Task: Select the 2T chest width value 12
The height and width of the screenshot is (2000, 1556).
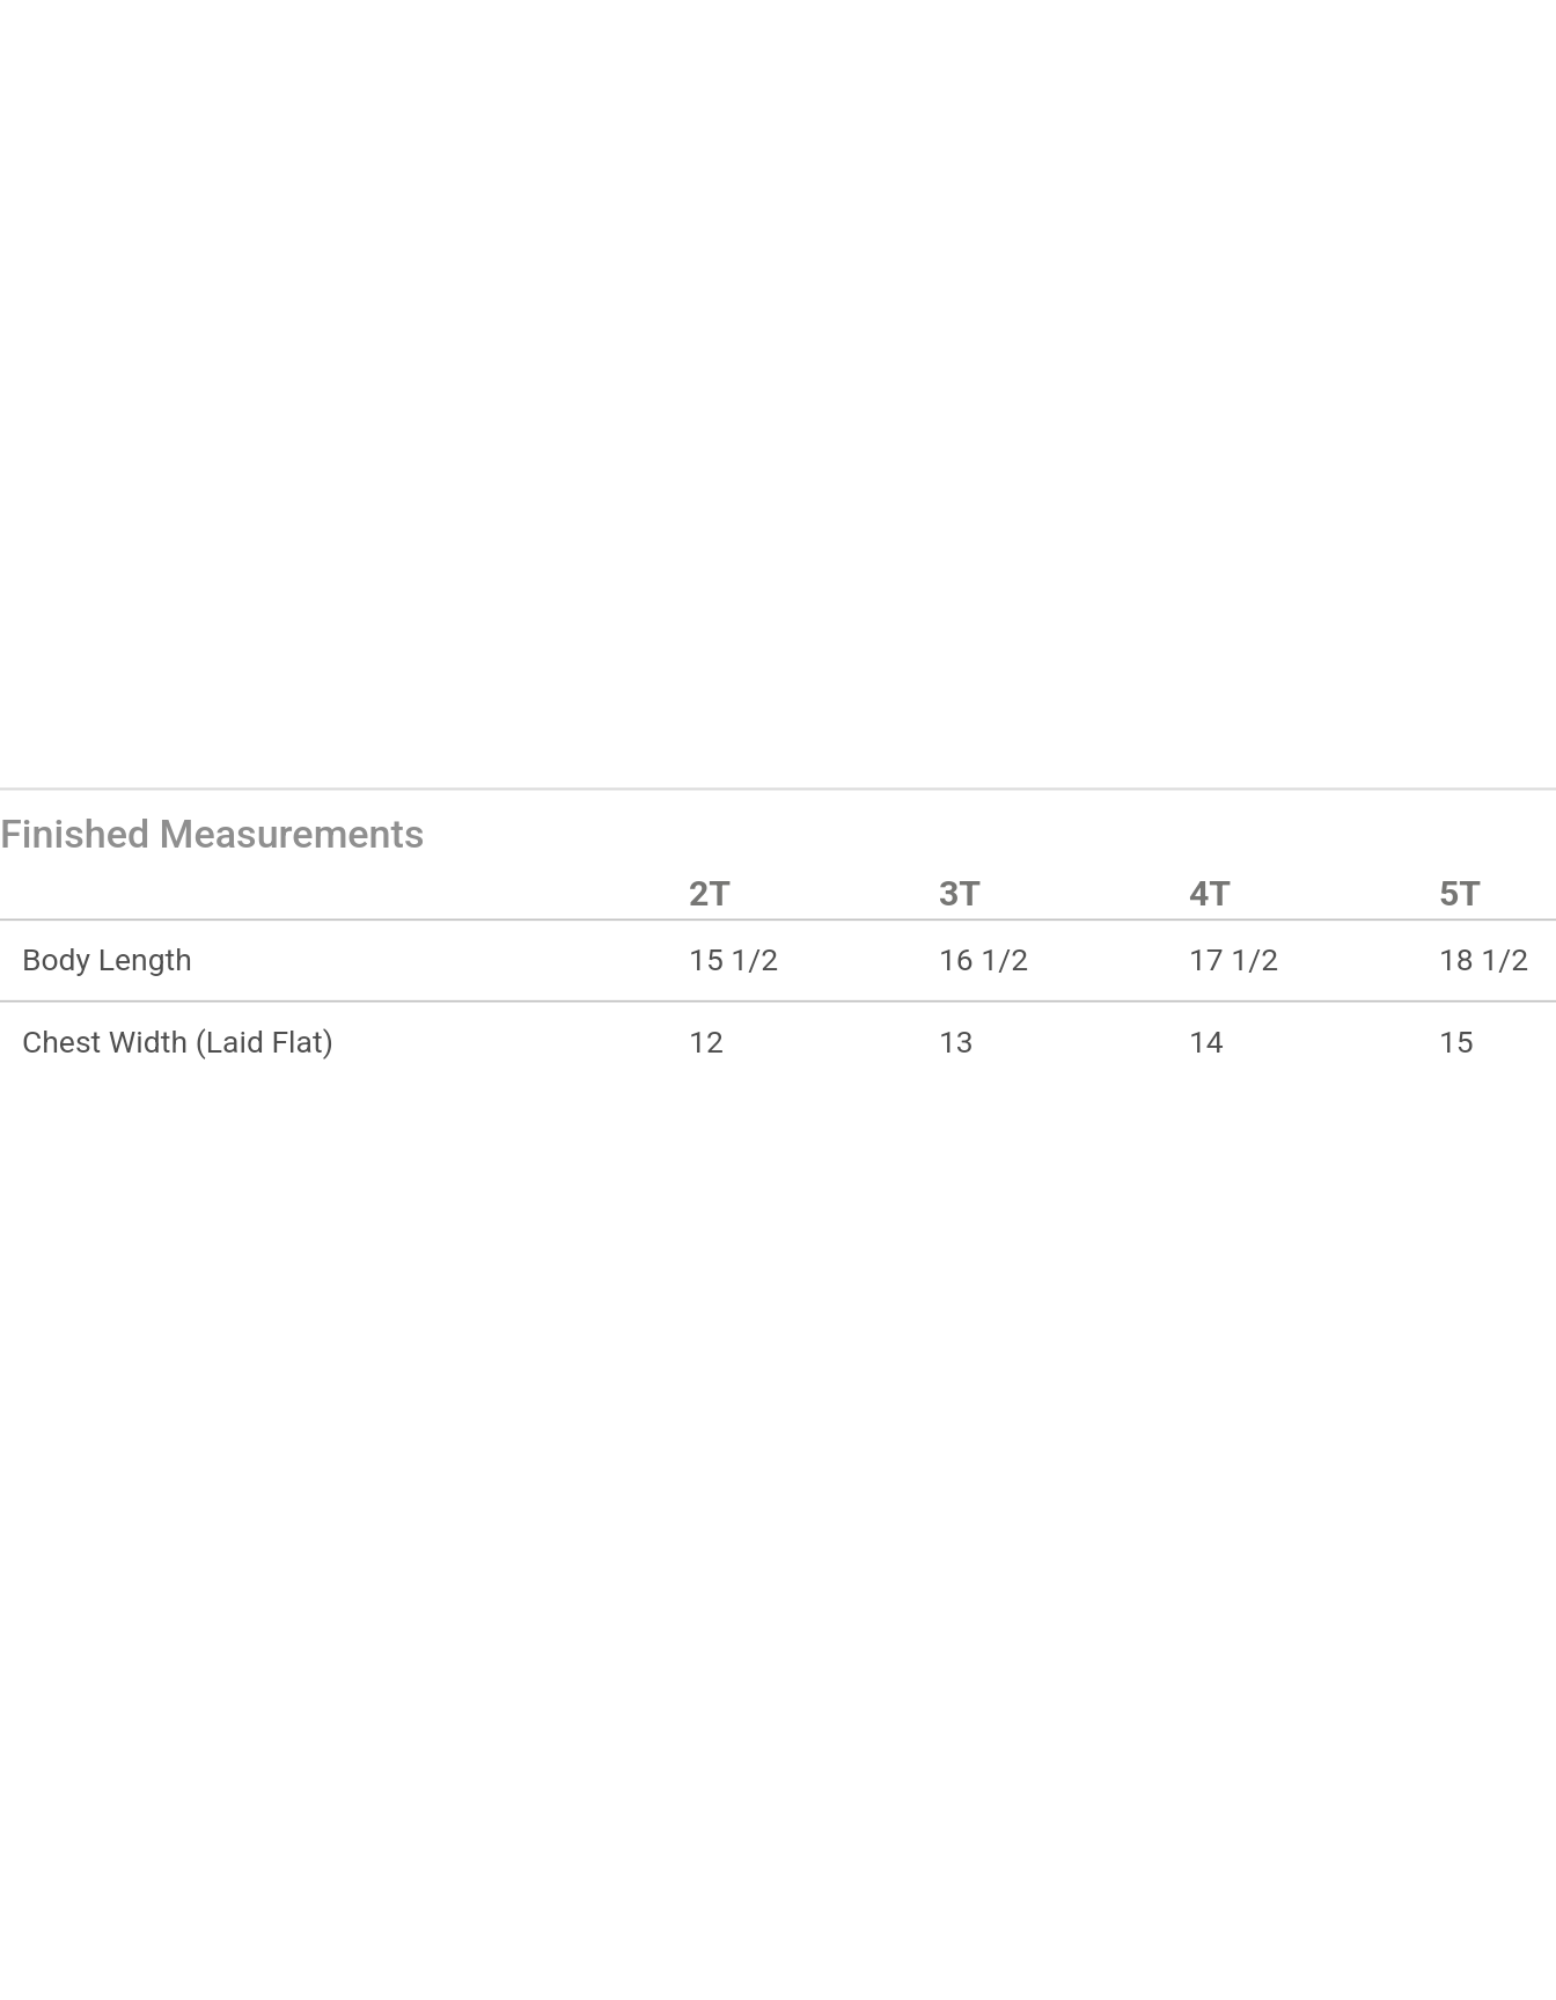Action: coord(706,1042)
